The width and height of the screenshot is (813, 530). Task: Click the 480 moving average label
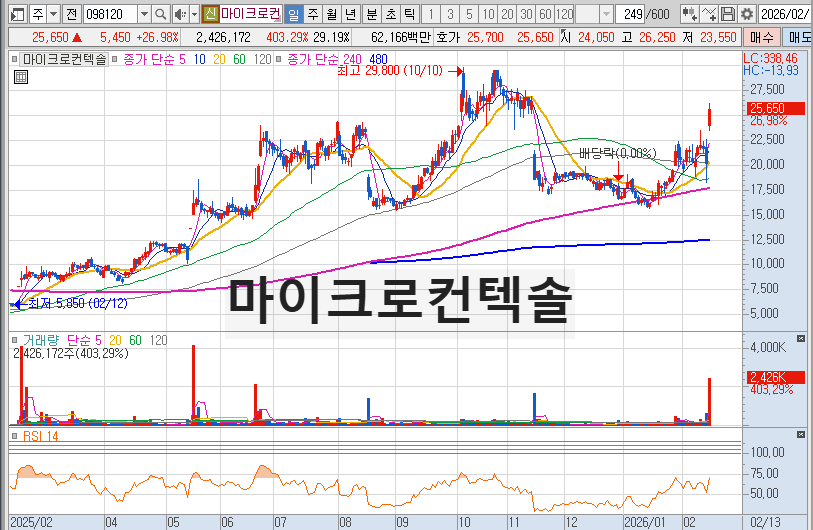click(x=378, y=60)
